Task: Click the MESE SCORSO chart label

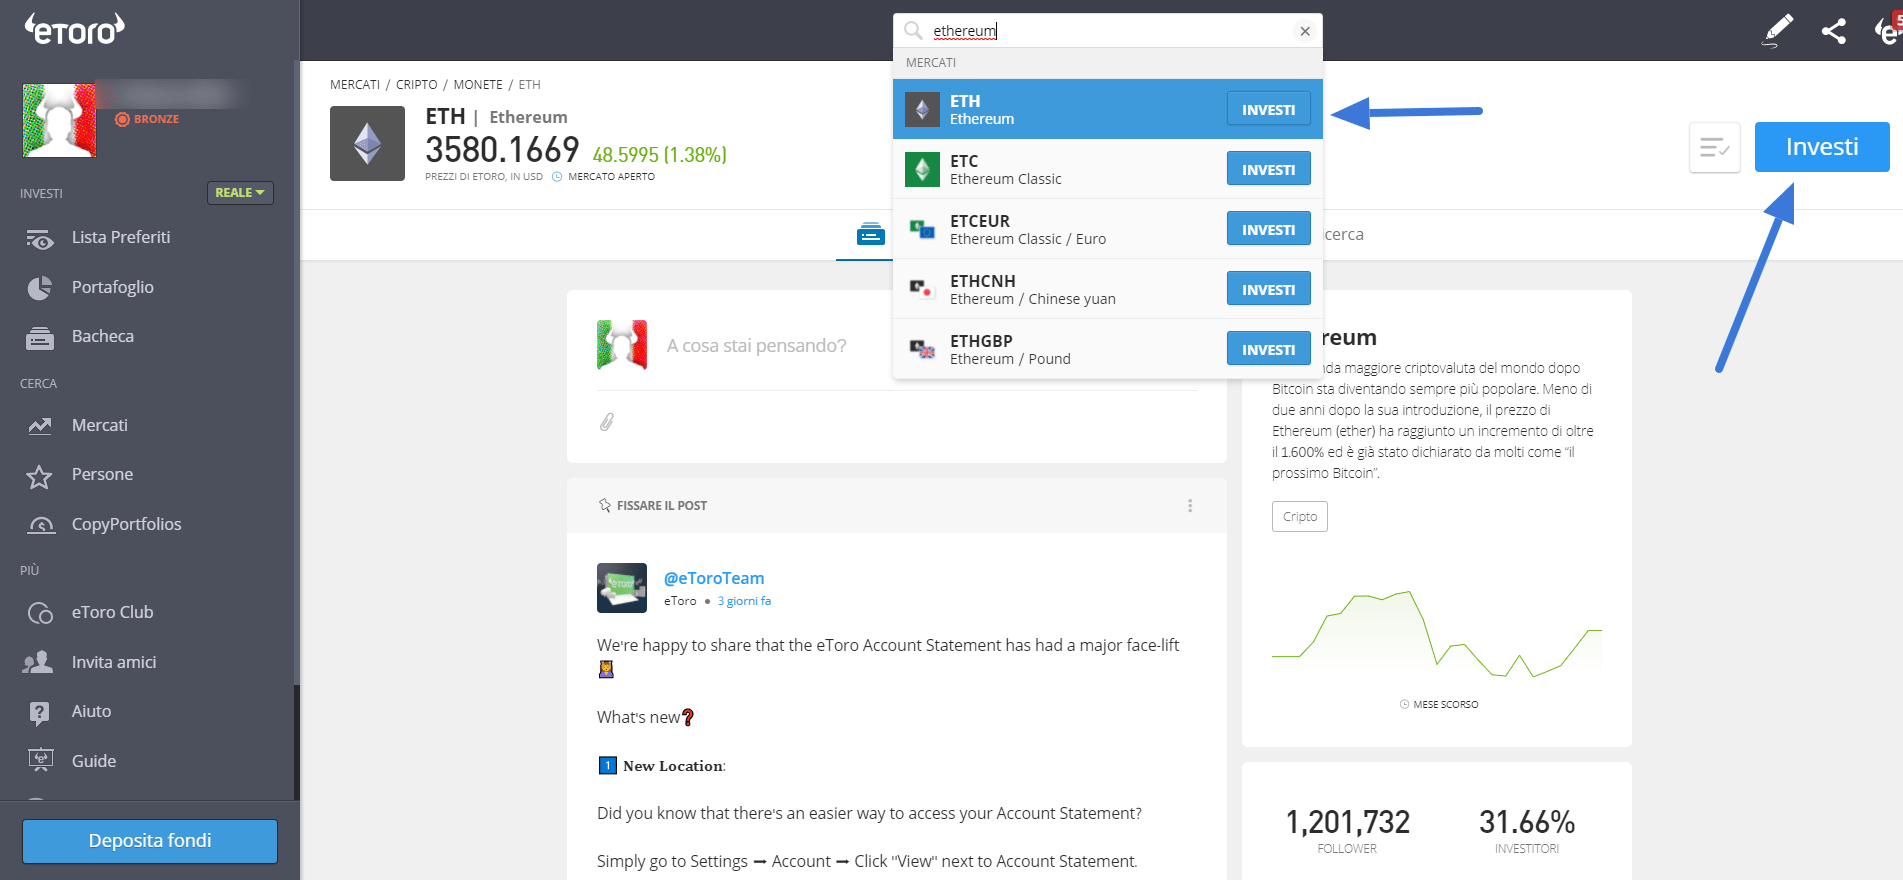Action: (1439, 705)
